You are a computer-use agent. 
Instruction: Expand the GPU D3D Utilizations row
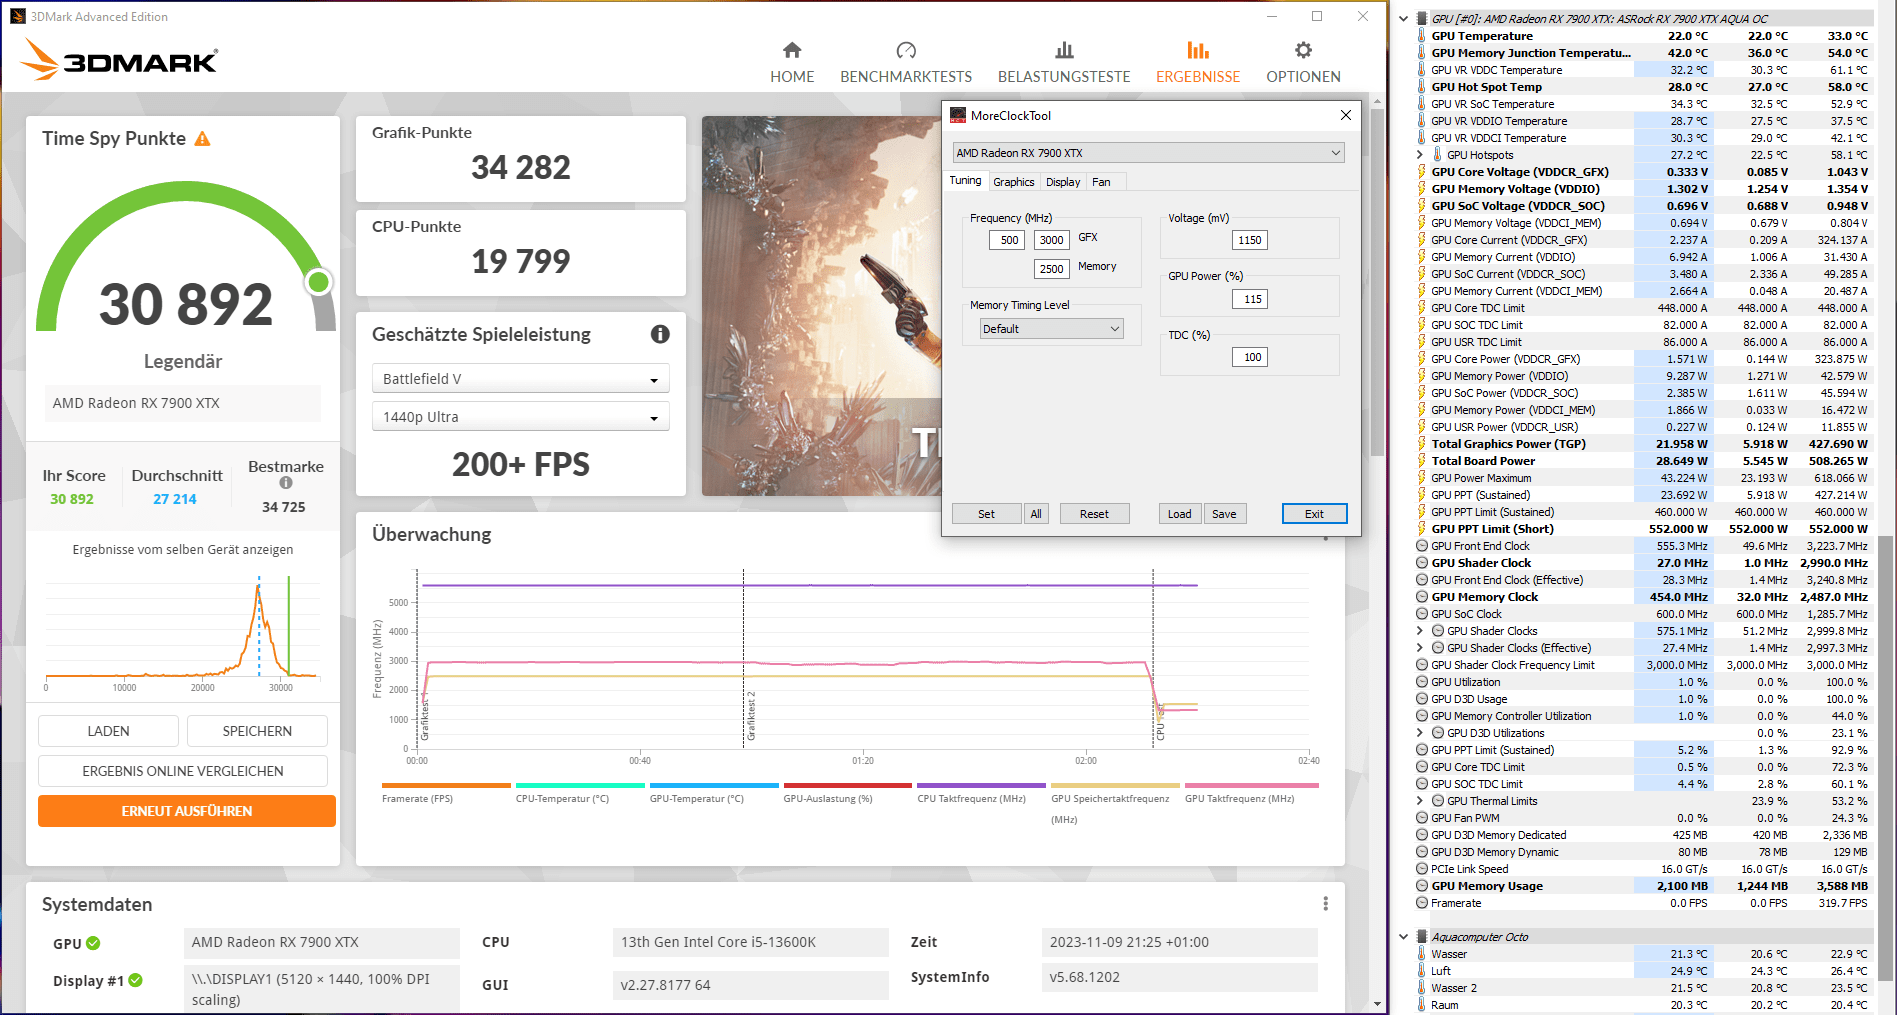1420,733
